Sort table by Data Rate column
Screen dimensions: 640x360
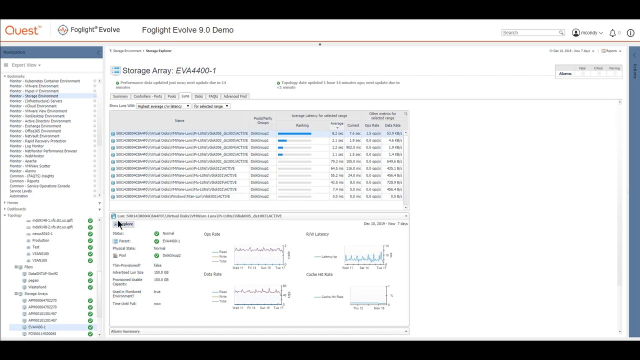point(392,126)
